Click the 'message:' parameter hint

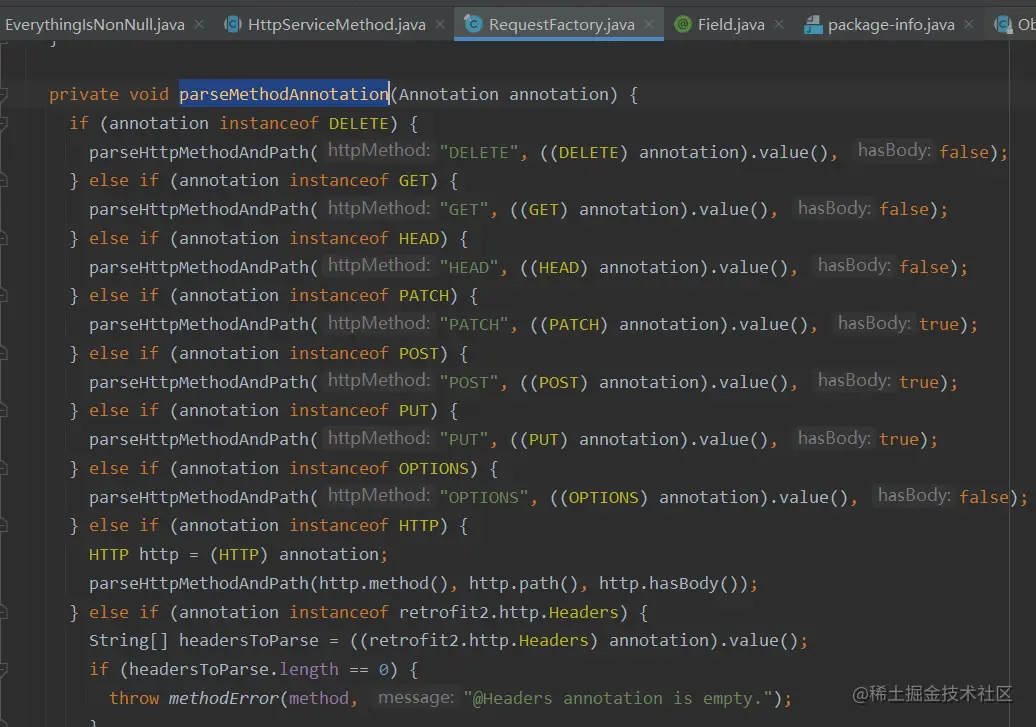coord(416,697)
